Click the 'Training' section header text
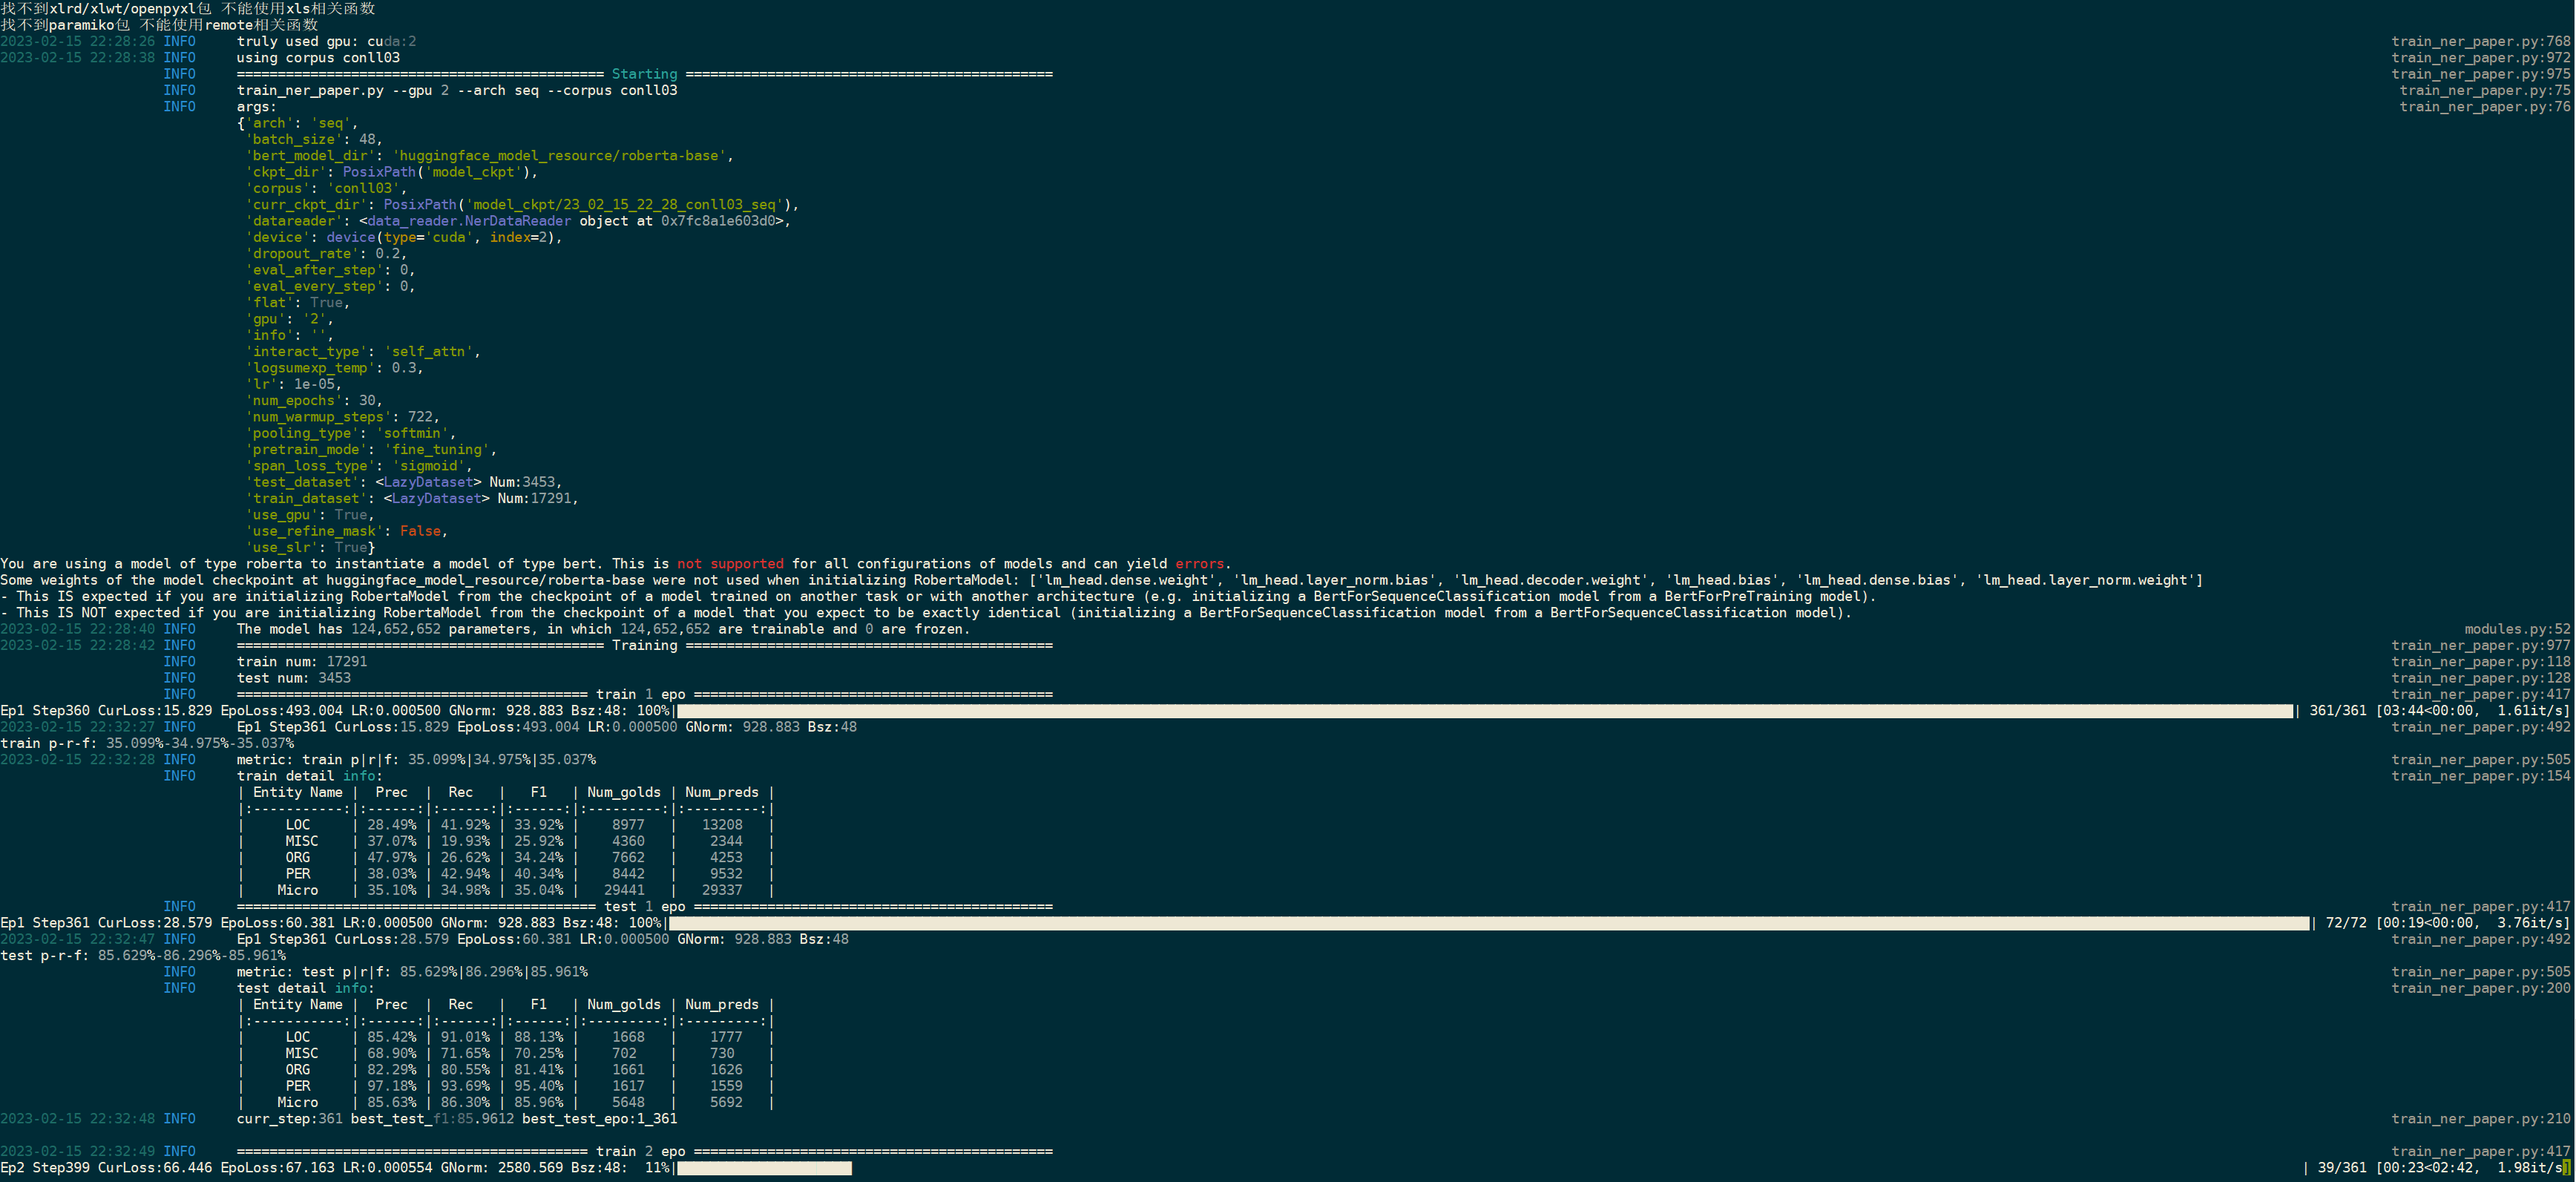This screenshot has width=2576, height=1182. (644, 645)
